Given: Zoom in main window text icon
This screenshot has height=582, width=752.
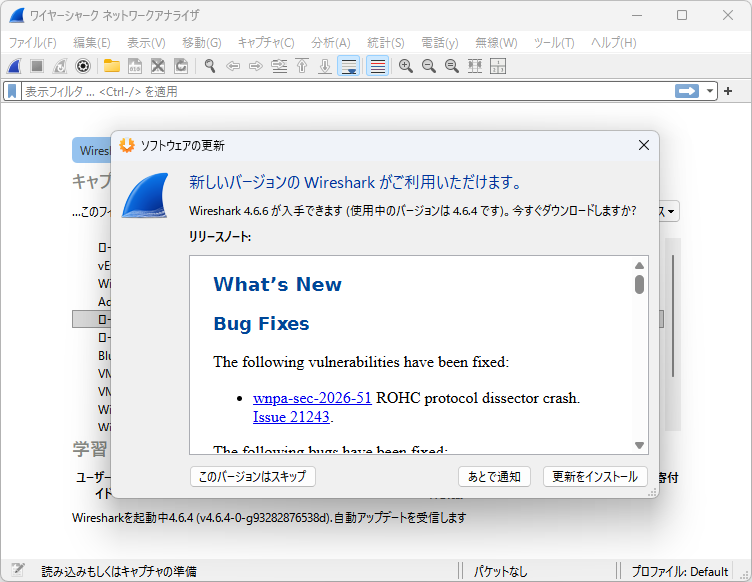Looking at the screenshot, I should pos(406,66).
